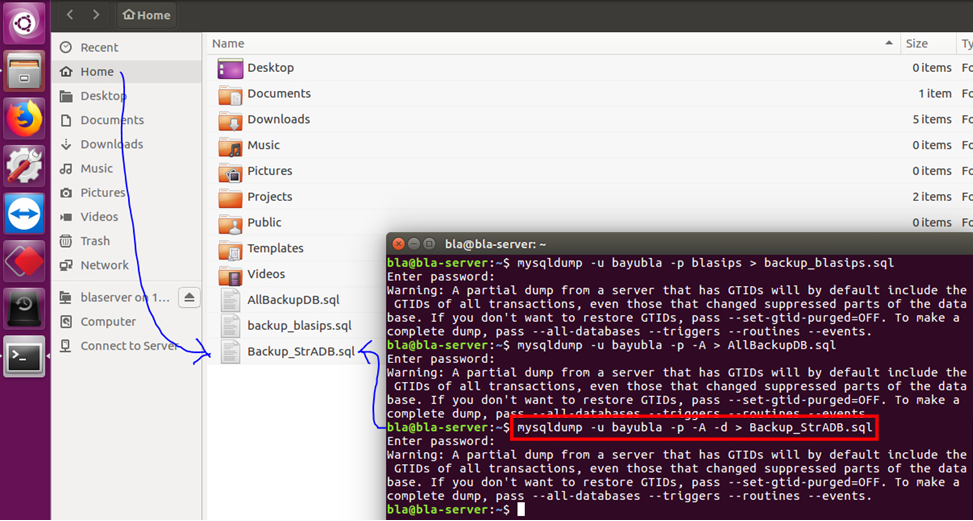Image resolution: width=973 pixels, height=521 pixels.
Task: Select Downloads folder icon in file list
Action: click(230, 120)
